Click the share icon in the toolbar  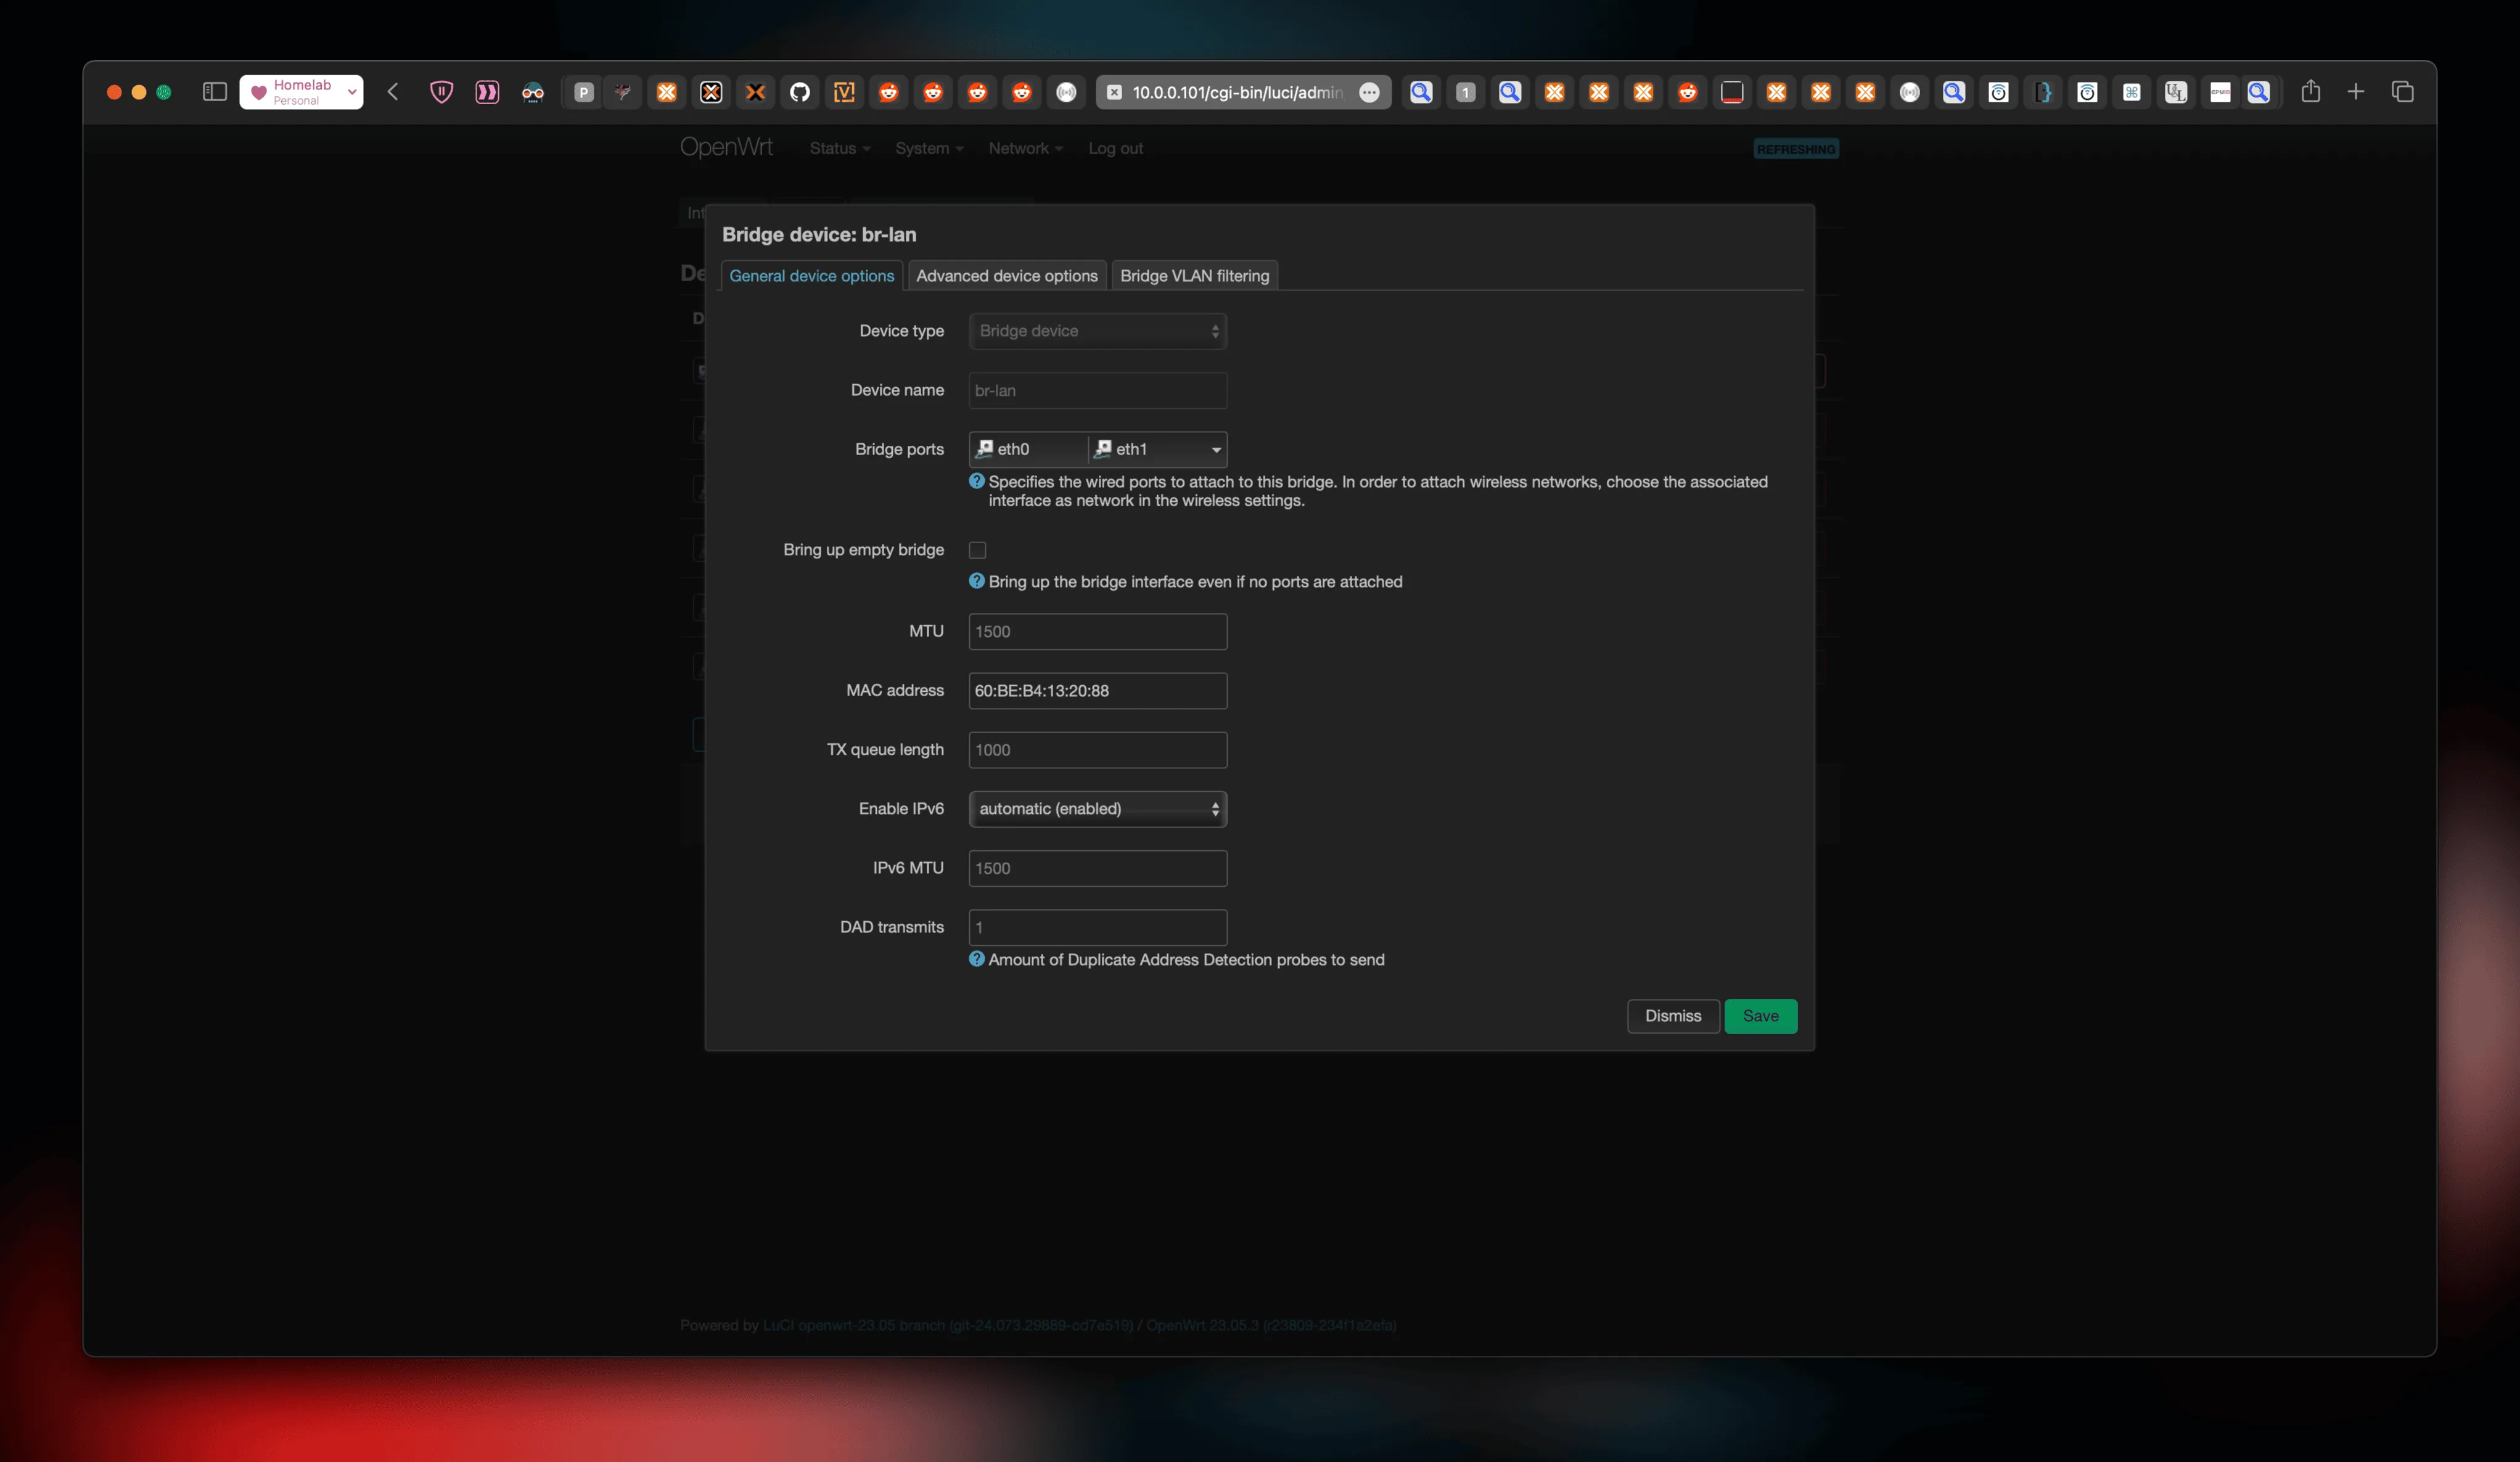point(2311,92)
